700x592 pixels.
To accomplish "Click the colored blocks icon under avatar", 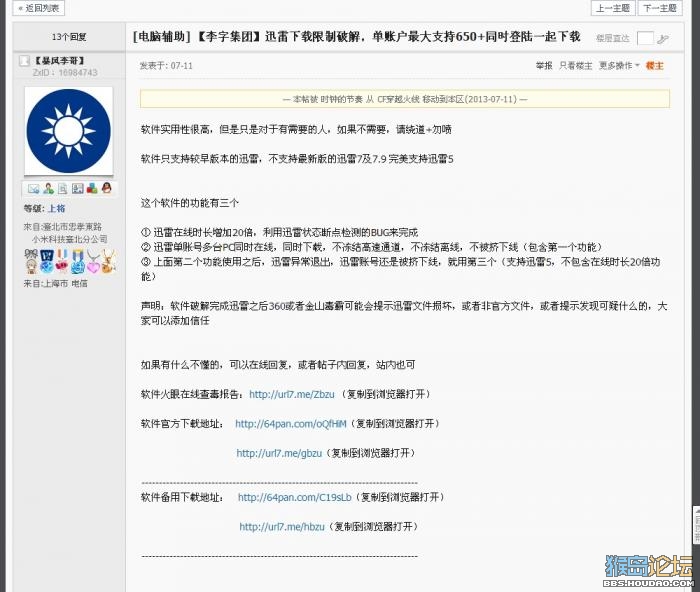I will [x=92, y=188].
